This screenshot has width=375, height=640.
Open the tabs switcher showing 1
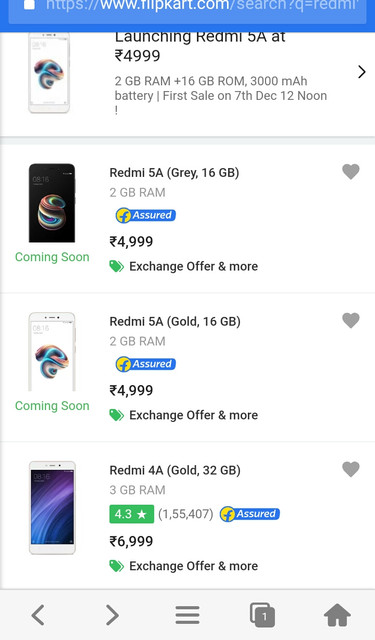click(262, 615)
